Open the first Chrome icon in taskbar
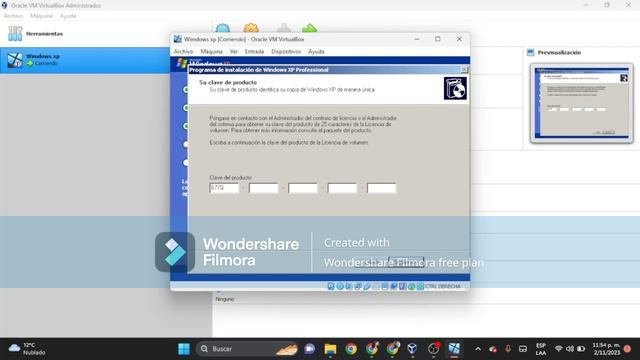This screenshot has height=360, width=640. pos(351,349)
